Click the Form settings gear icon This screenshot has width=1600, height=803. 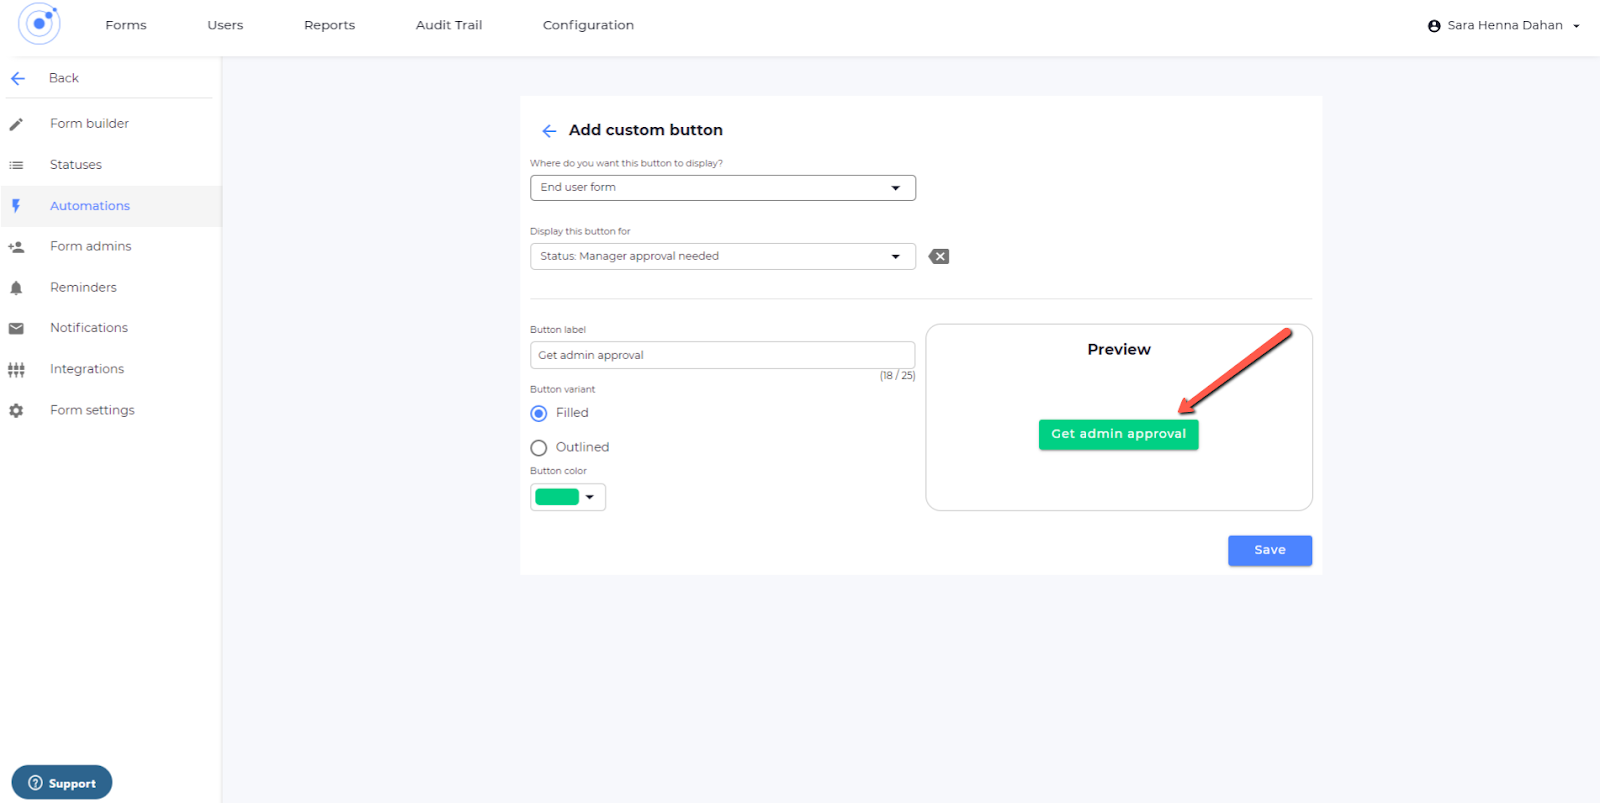pyautogui.click(x=16, y=411)
